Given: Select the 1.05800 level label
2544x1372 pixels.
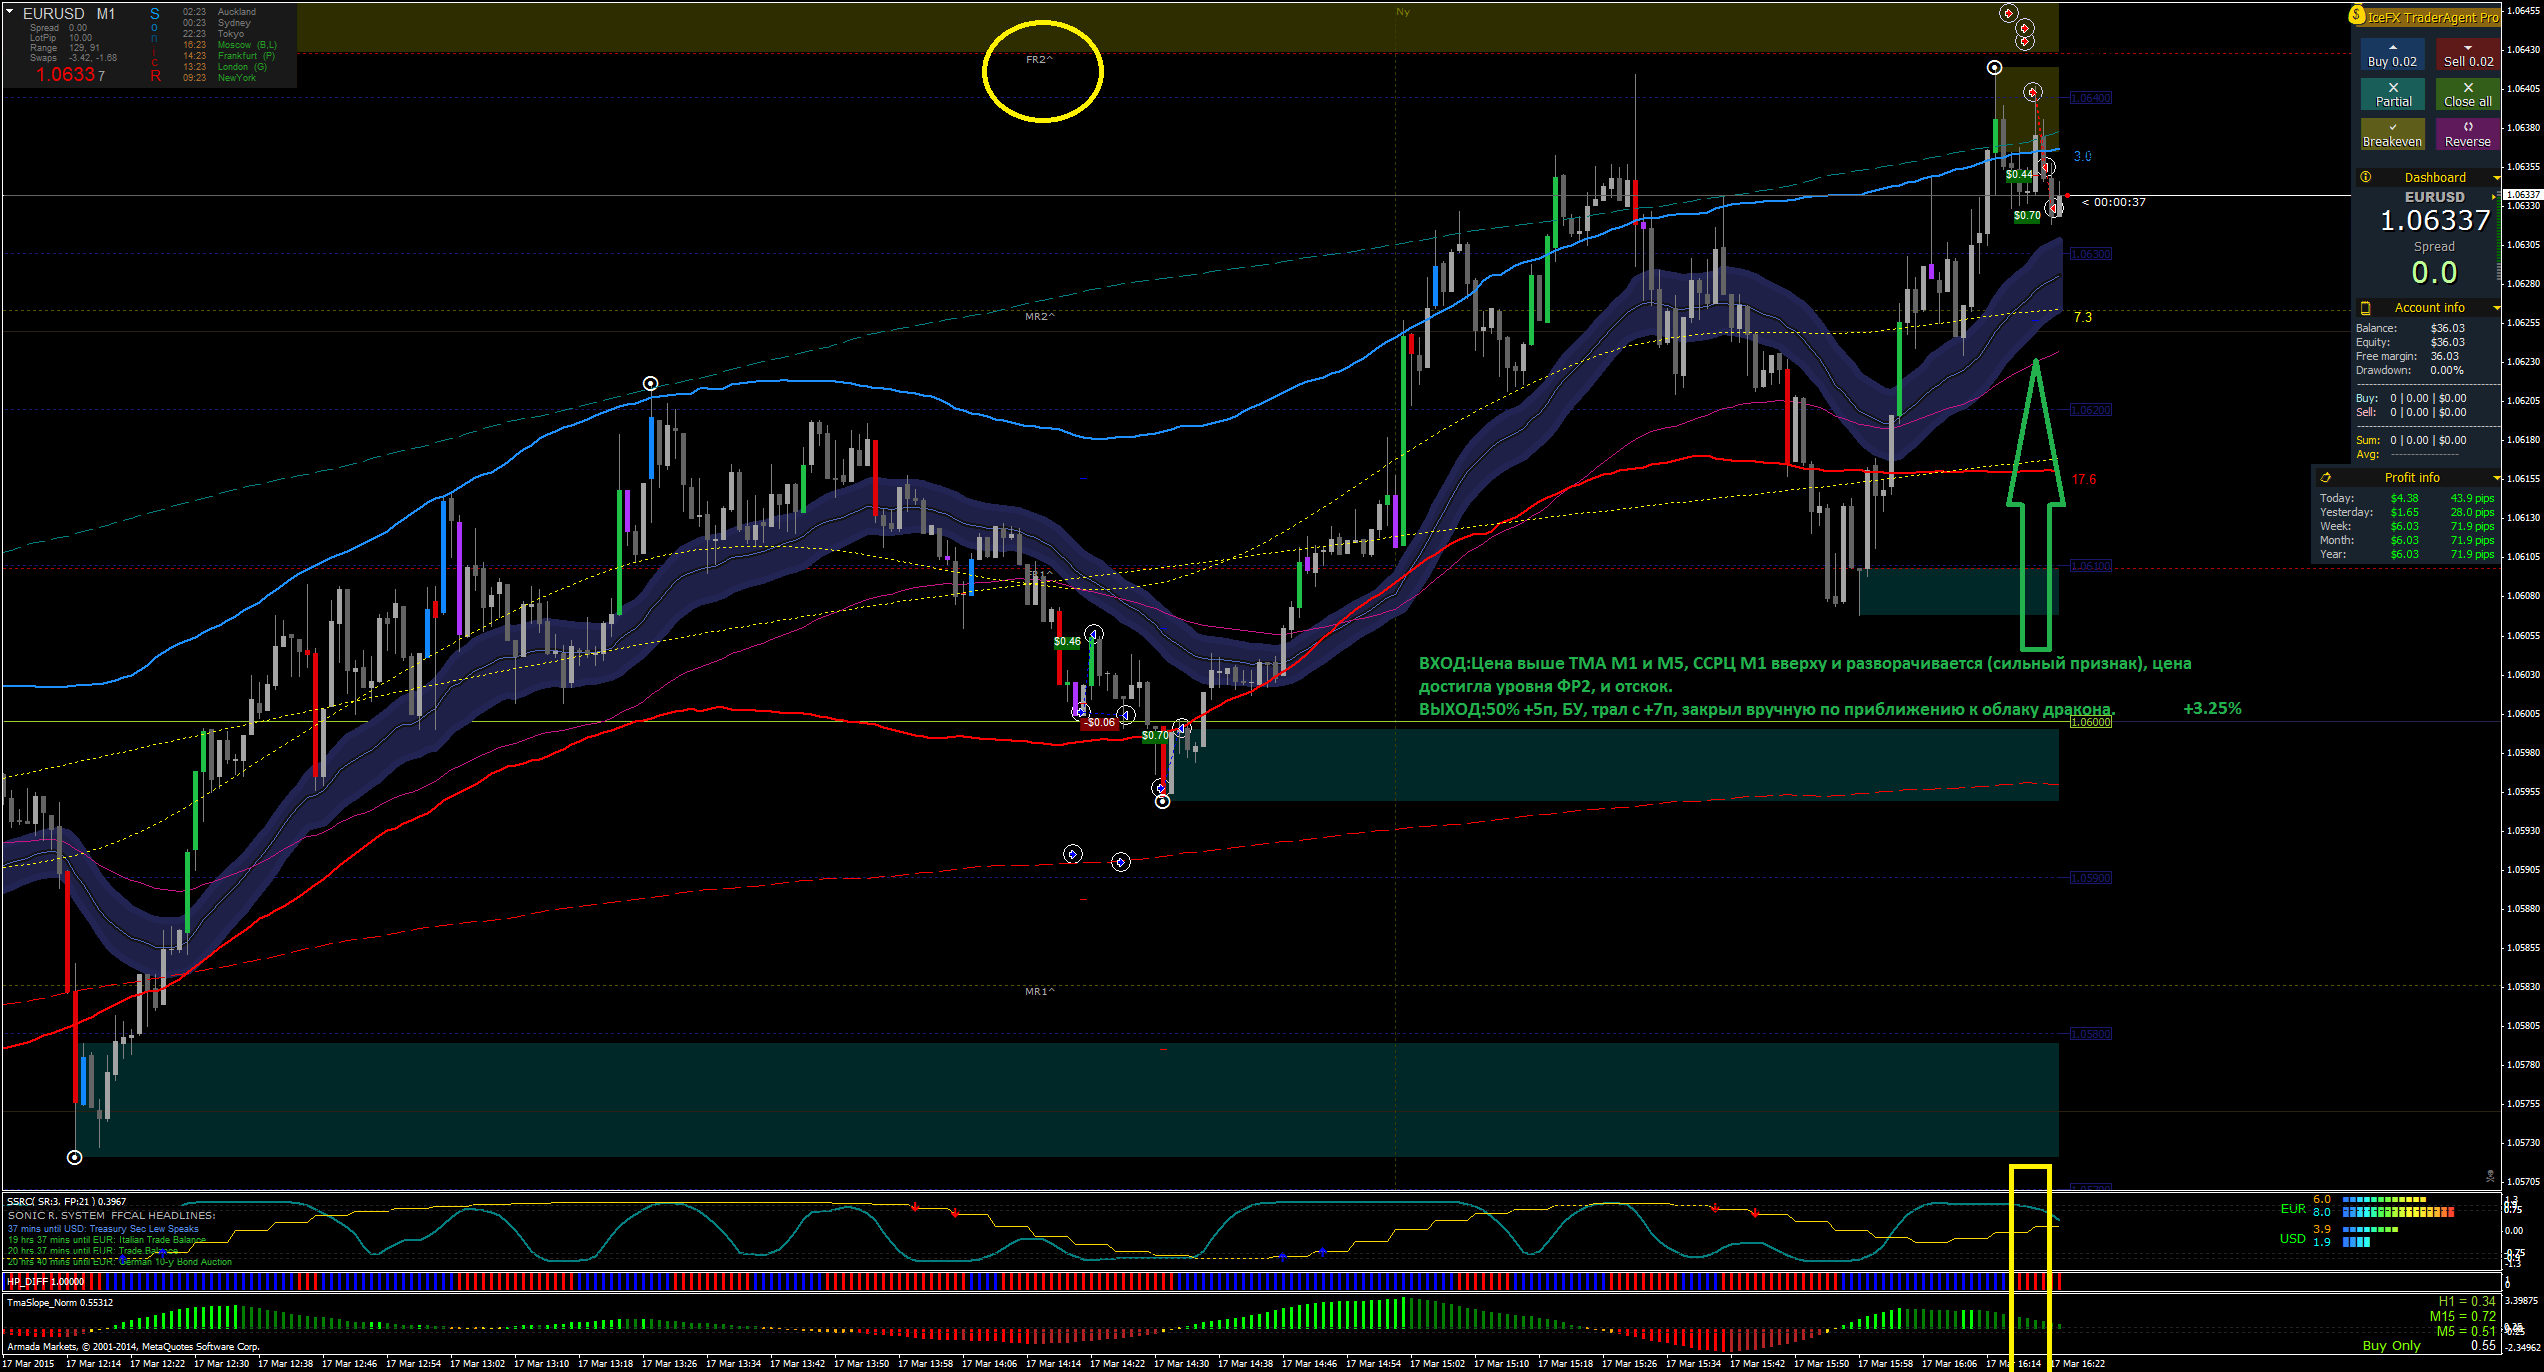Looking at the screenshot, I should pyautogui.click(x=2090, y=1034).
